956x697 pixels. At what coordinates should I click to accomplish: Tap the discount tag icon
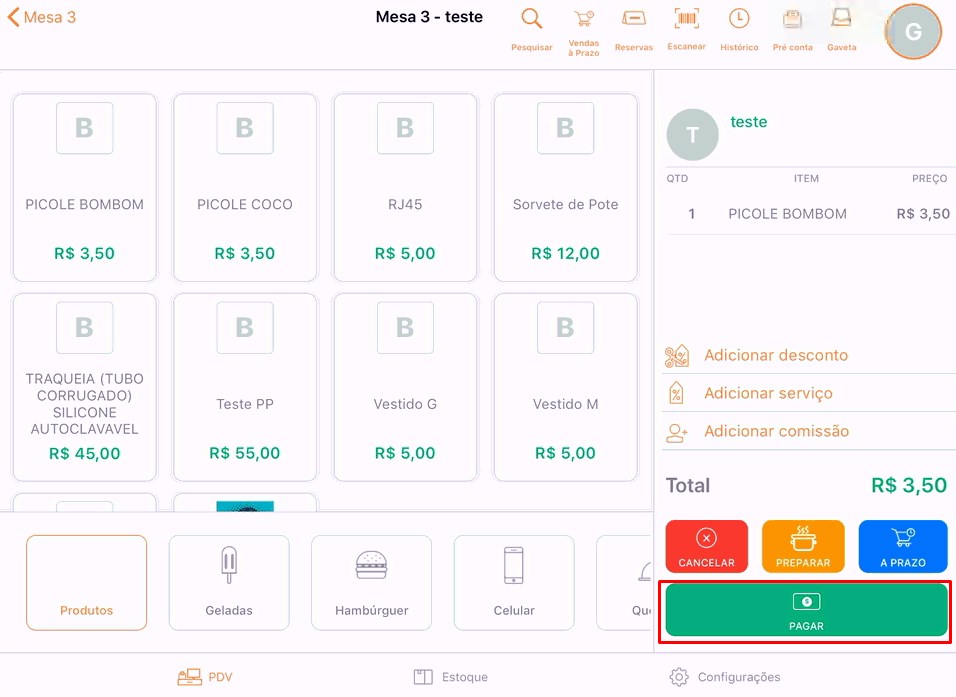[x=677, y=356]
